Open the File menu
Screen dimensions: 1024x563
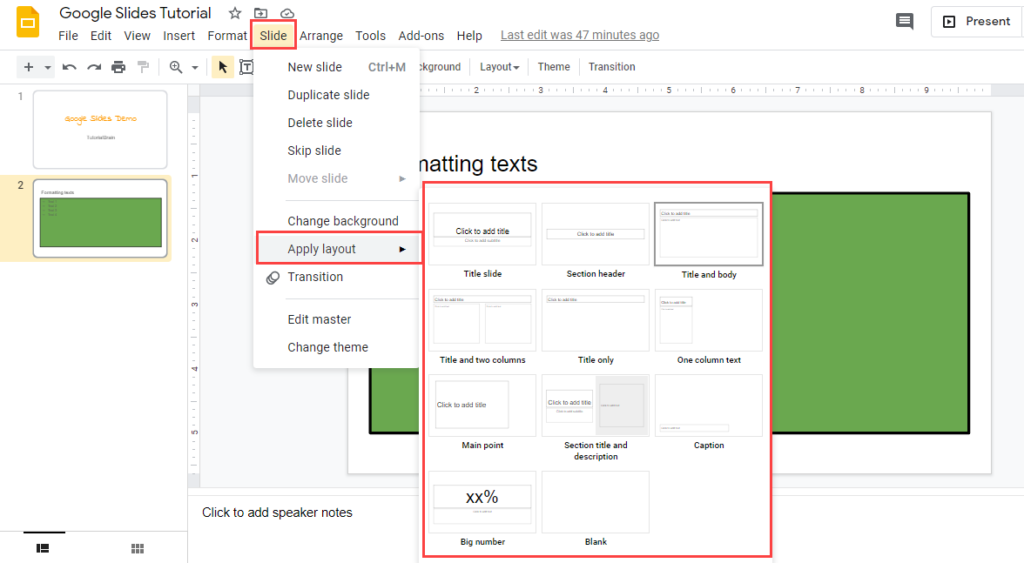68,36
